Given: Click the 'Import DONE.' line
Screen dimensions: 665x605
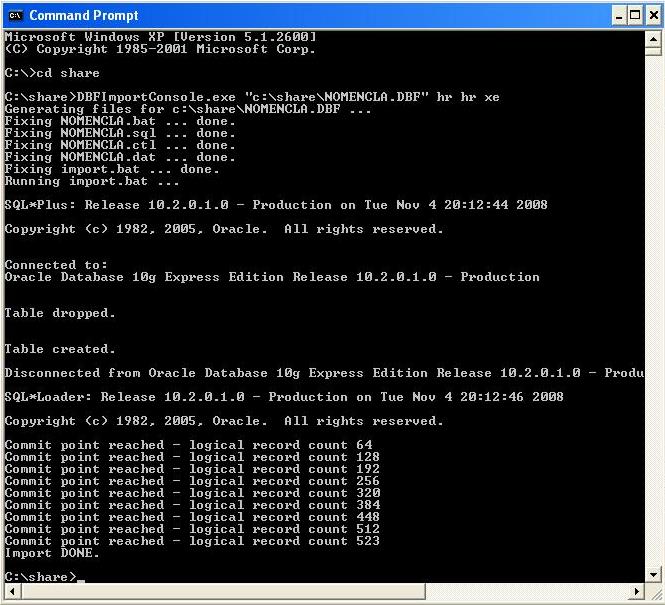Looking at the screenshot, I should 52,553.
